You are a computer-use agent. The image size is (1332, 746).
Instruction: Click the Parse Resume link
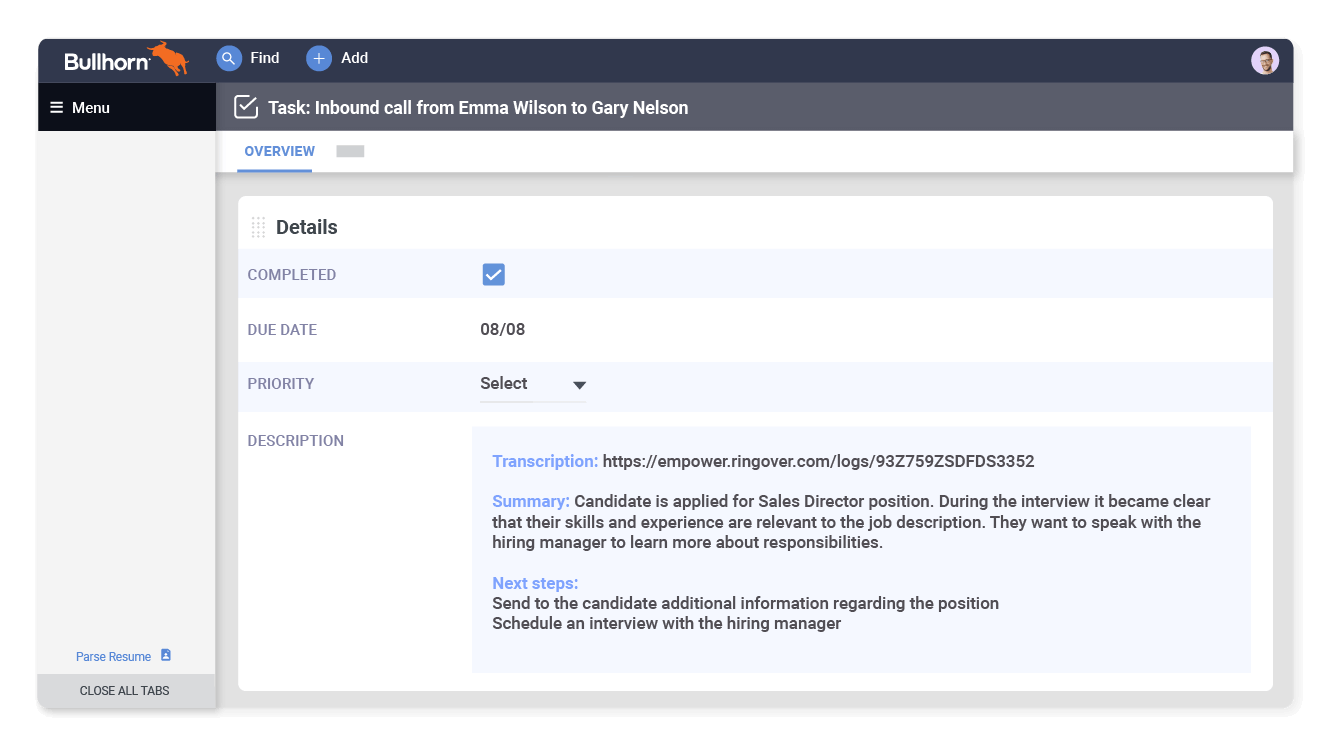click(113, 656)
